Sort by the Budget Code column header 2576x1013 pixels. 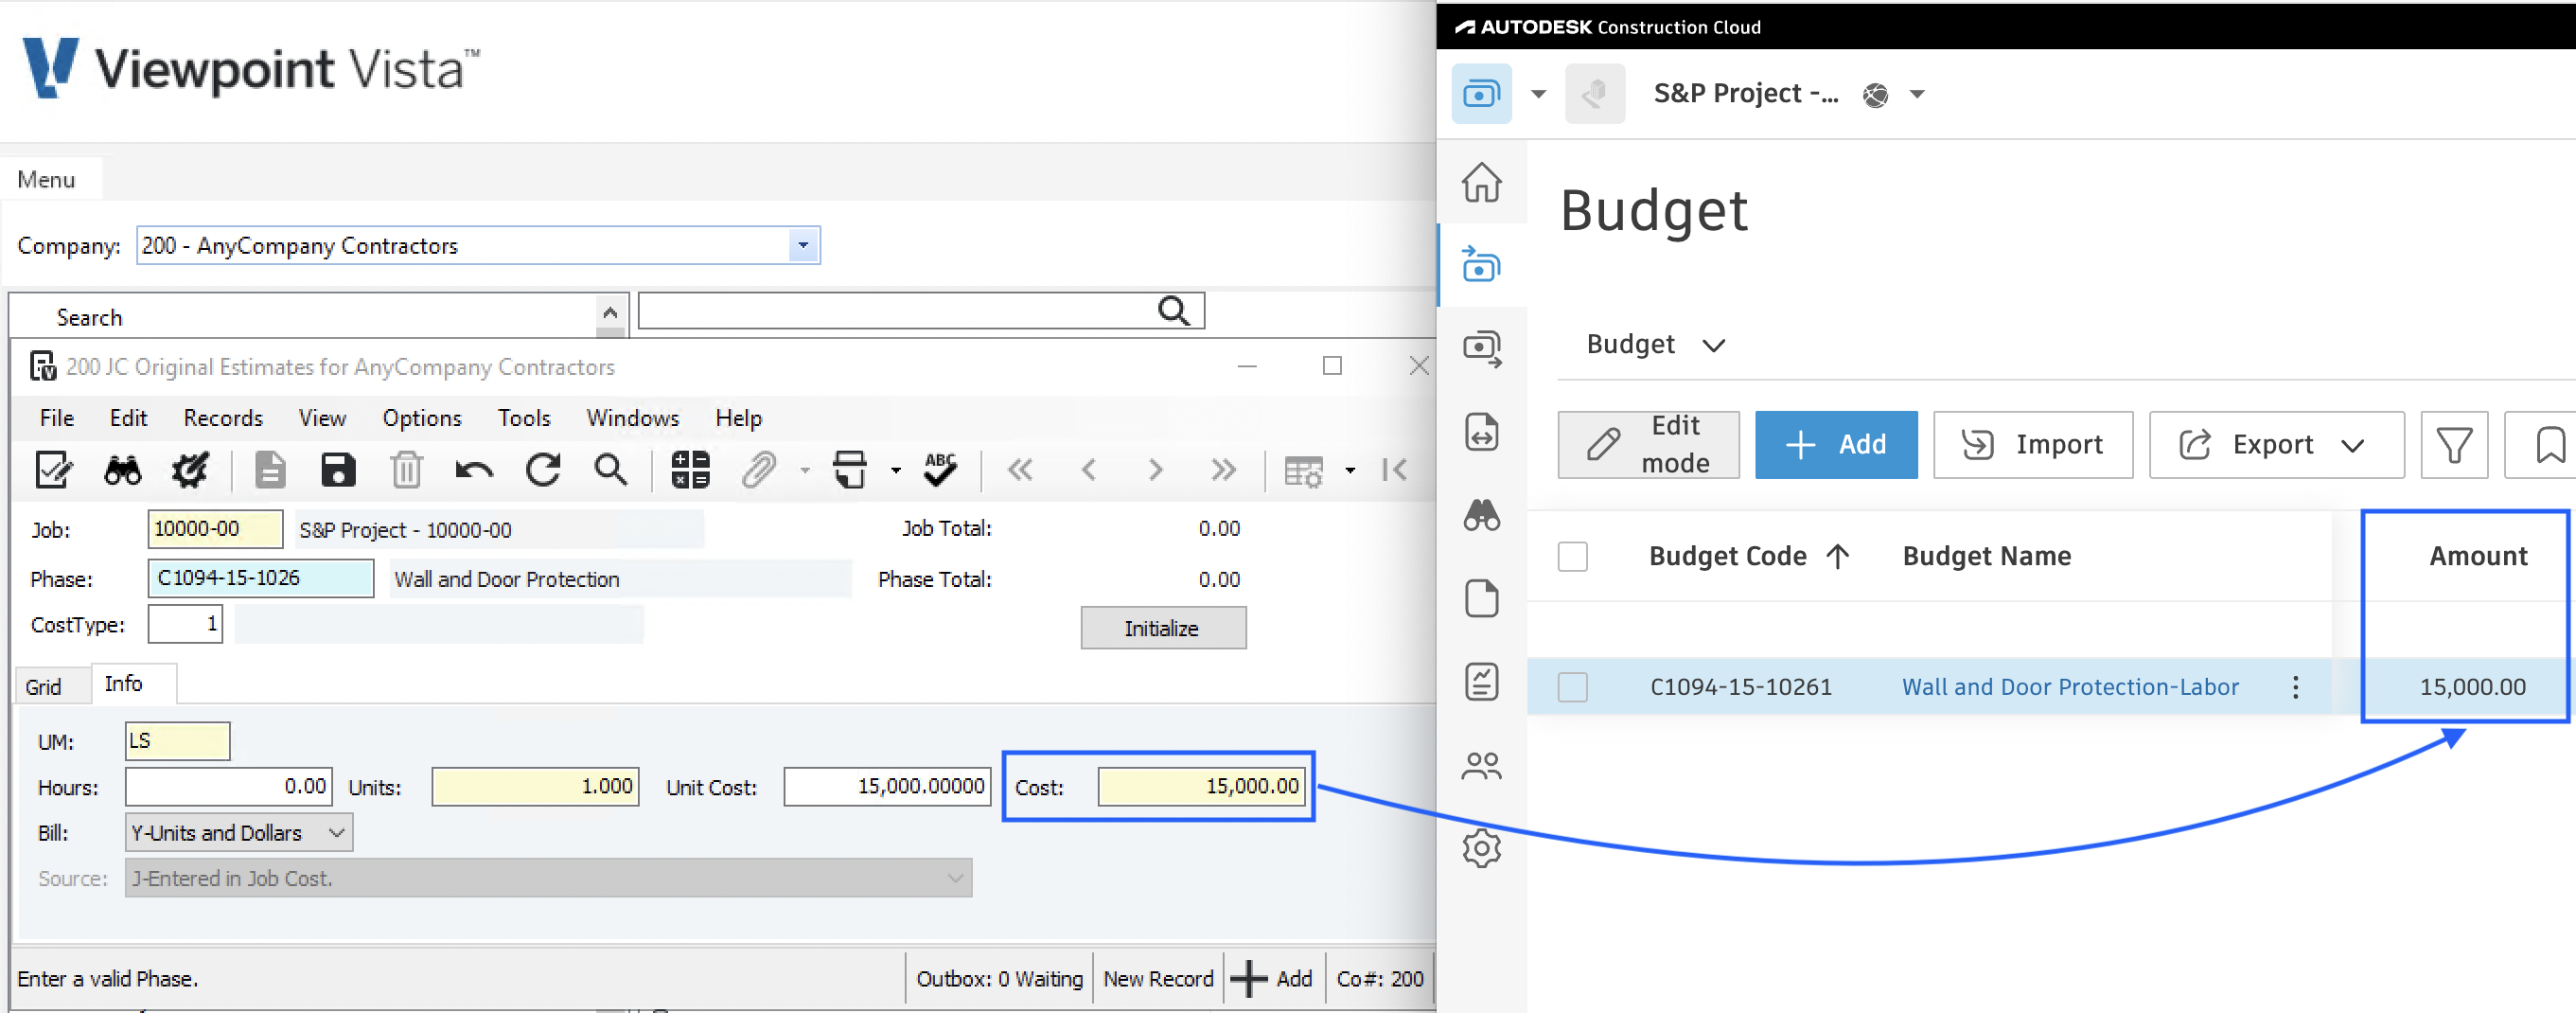tap(1748, 555)
